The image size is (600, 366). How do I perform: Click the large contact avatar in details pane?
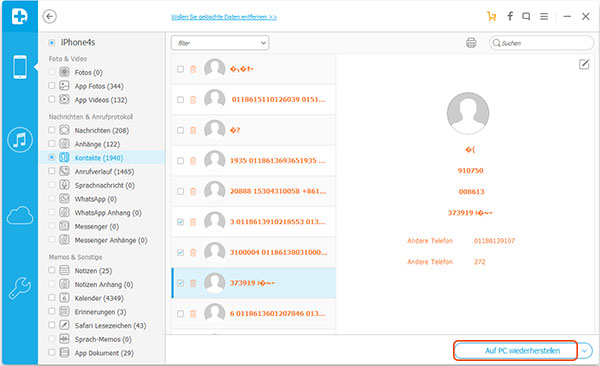pos(468,113)
